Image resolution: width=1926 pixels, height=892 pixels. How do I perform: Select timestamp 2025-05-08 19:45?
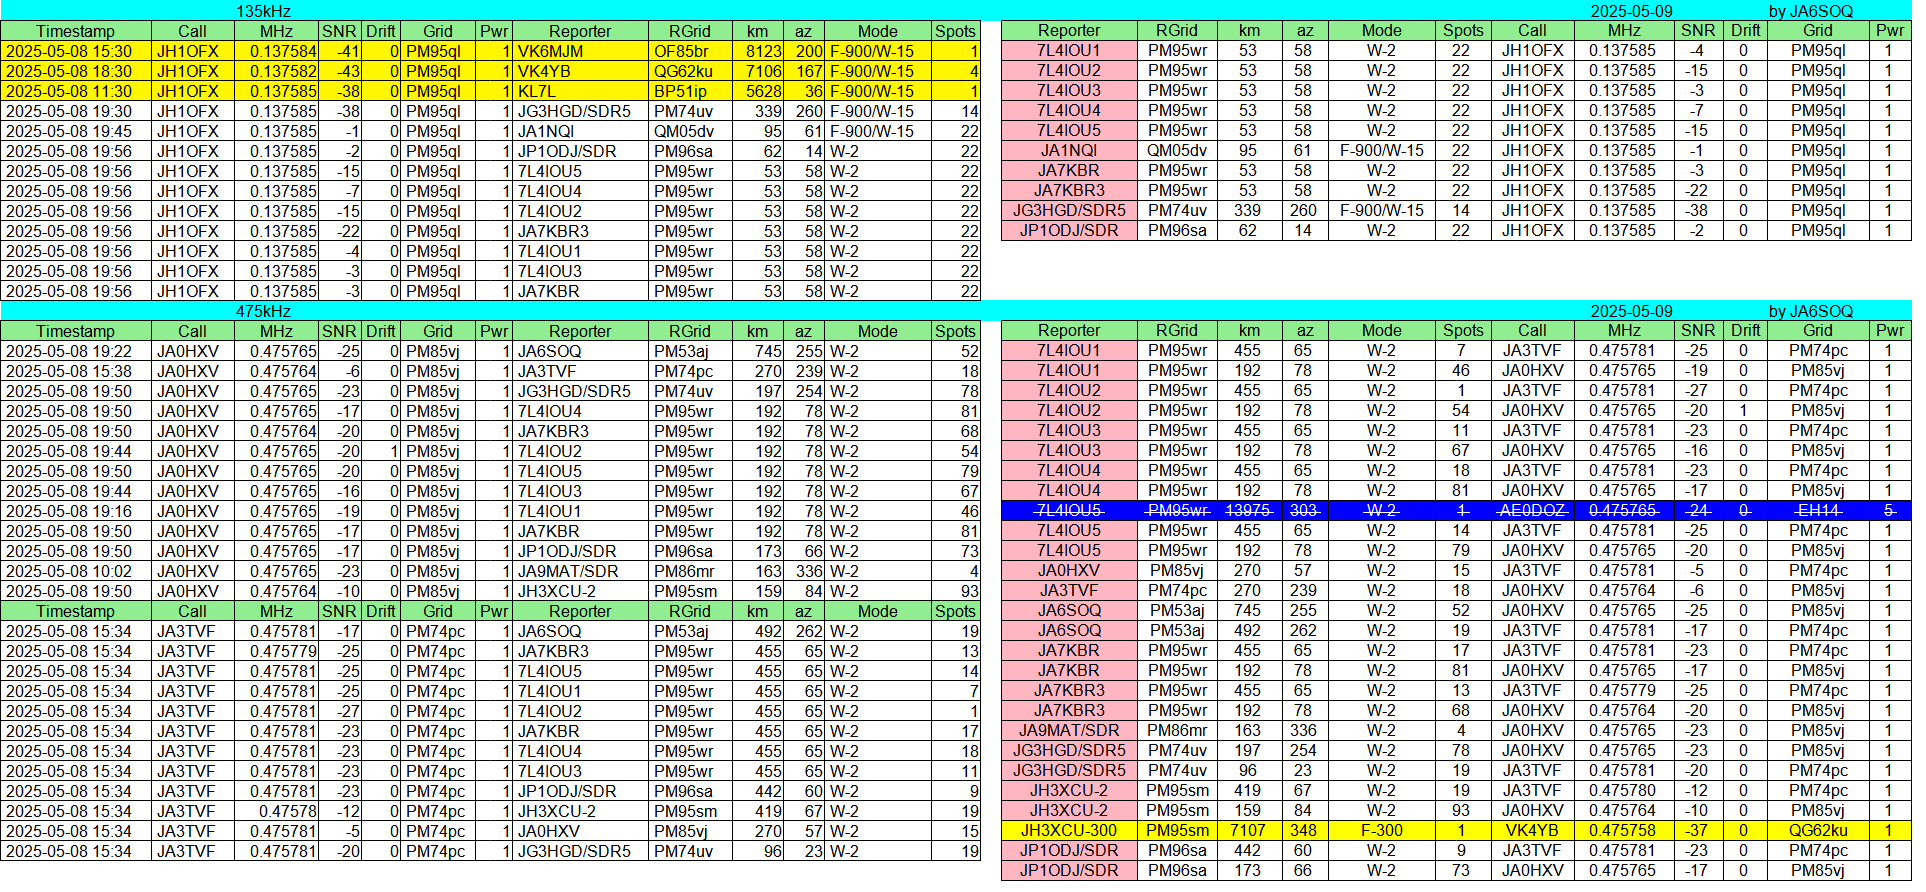point(76,131)
